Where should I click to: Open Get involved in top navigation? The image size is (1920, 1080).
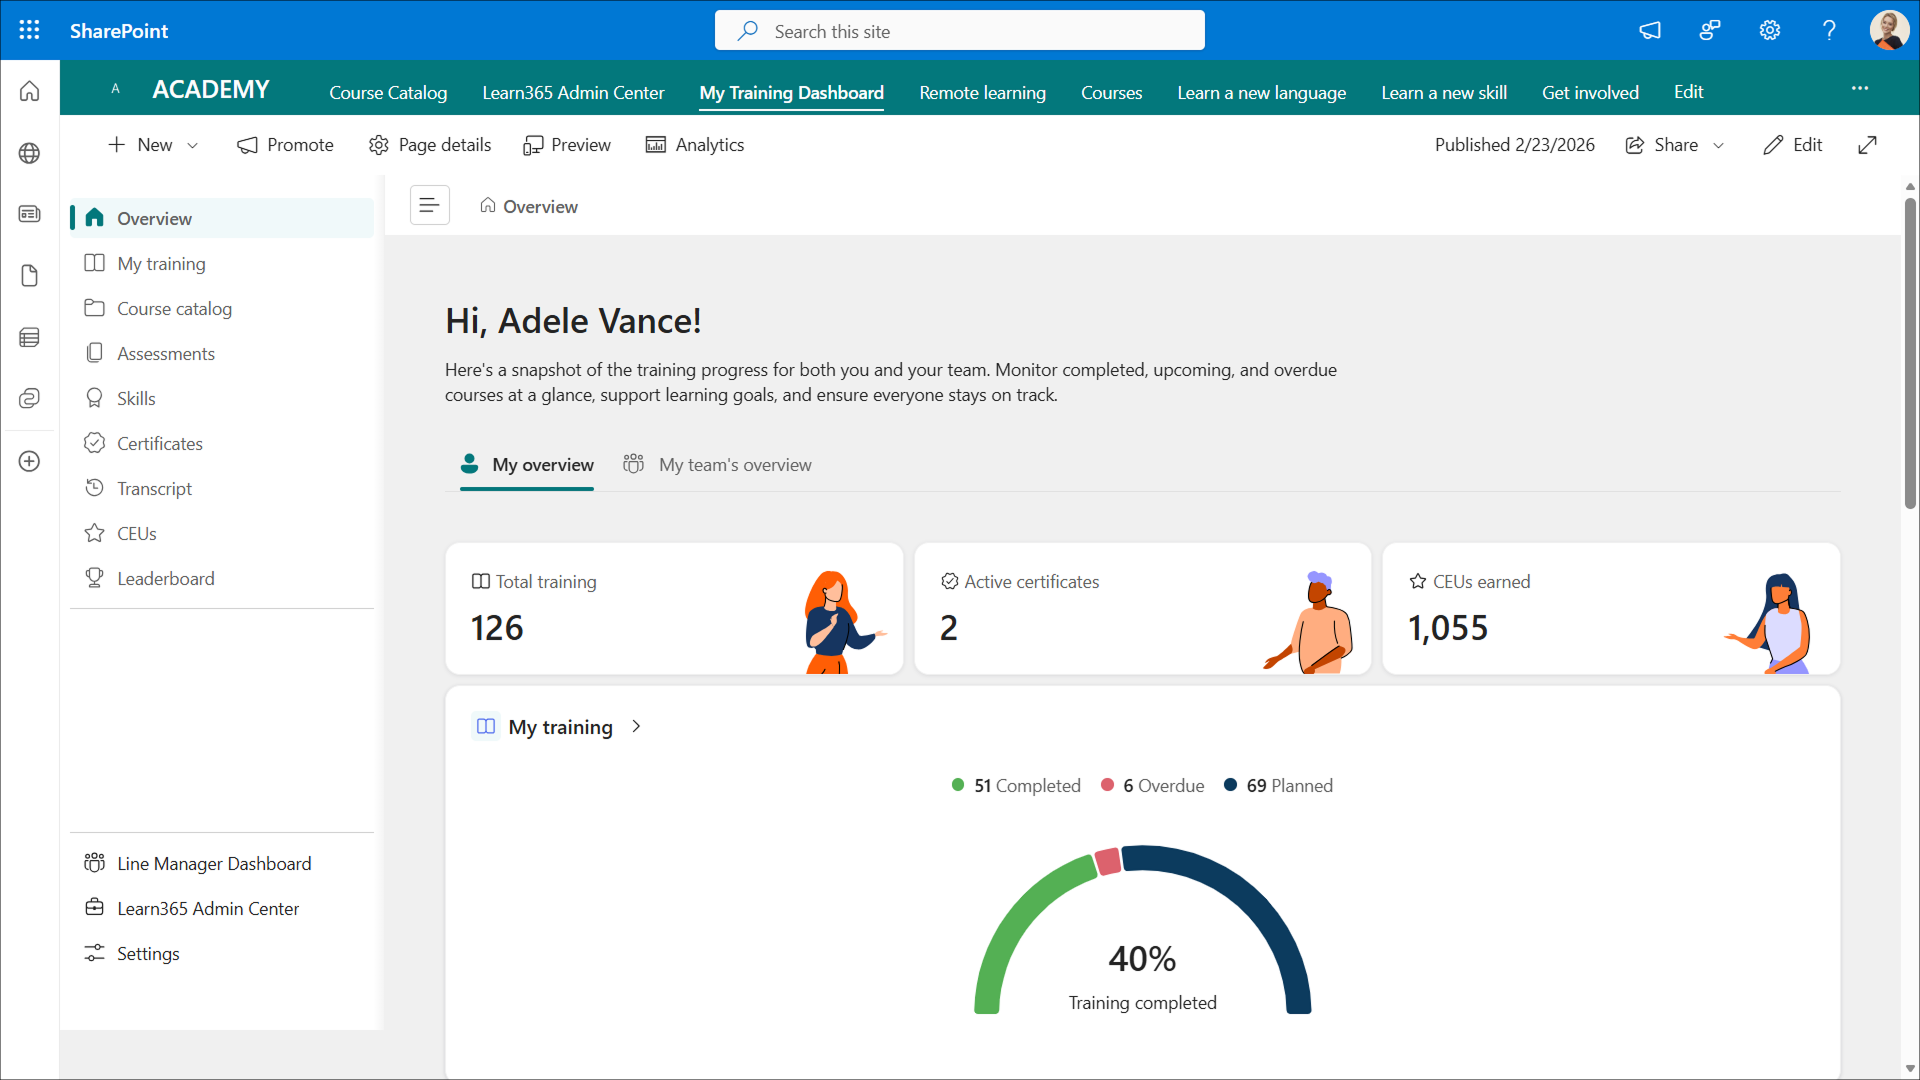pos(1590,92)
